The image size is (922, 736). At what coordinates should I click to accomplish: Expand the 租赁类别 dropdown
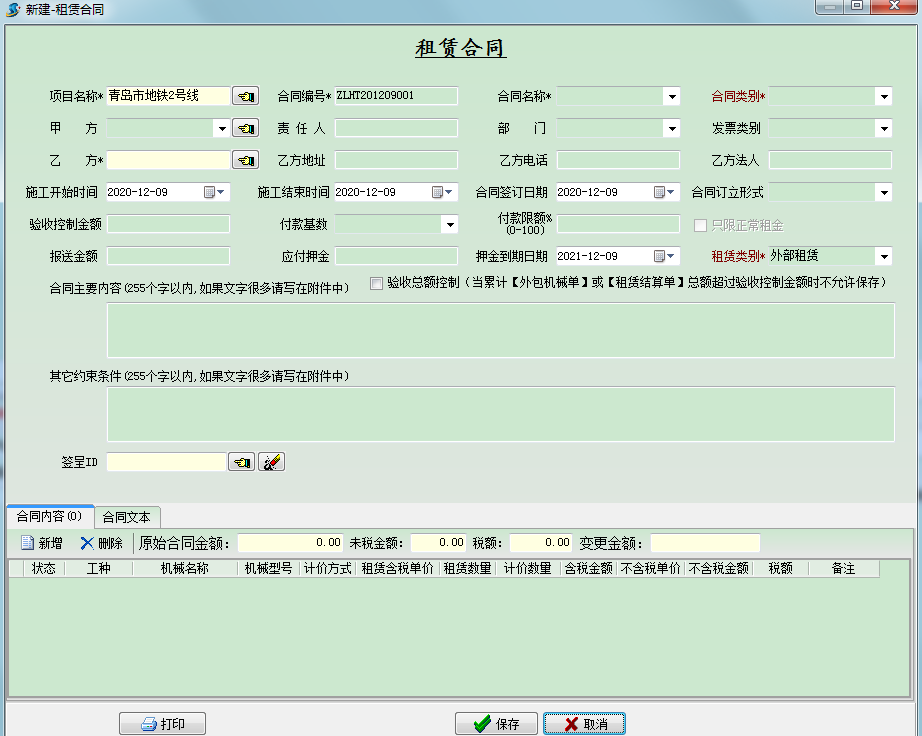(883, 255)
